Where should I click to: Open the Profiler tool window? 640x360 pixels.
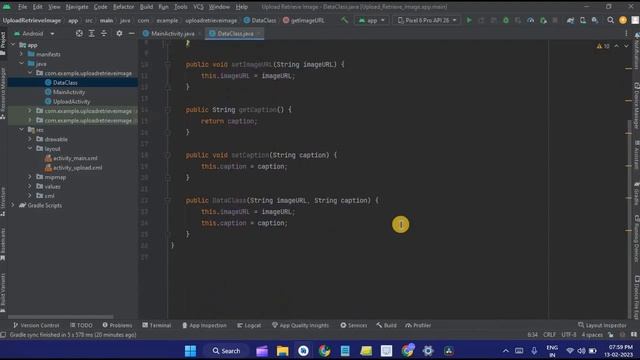[418, 325]
